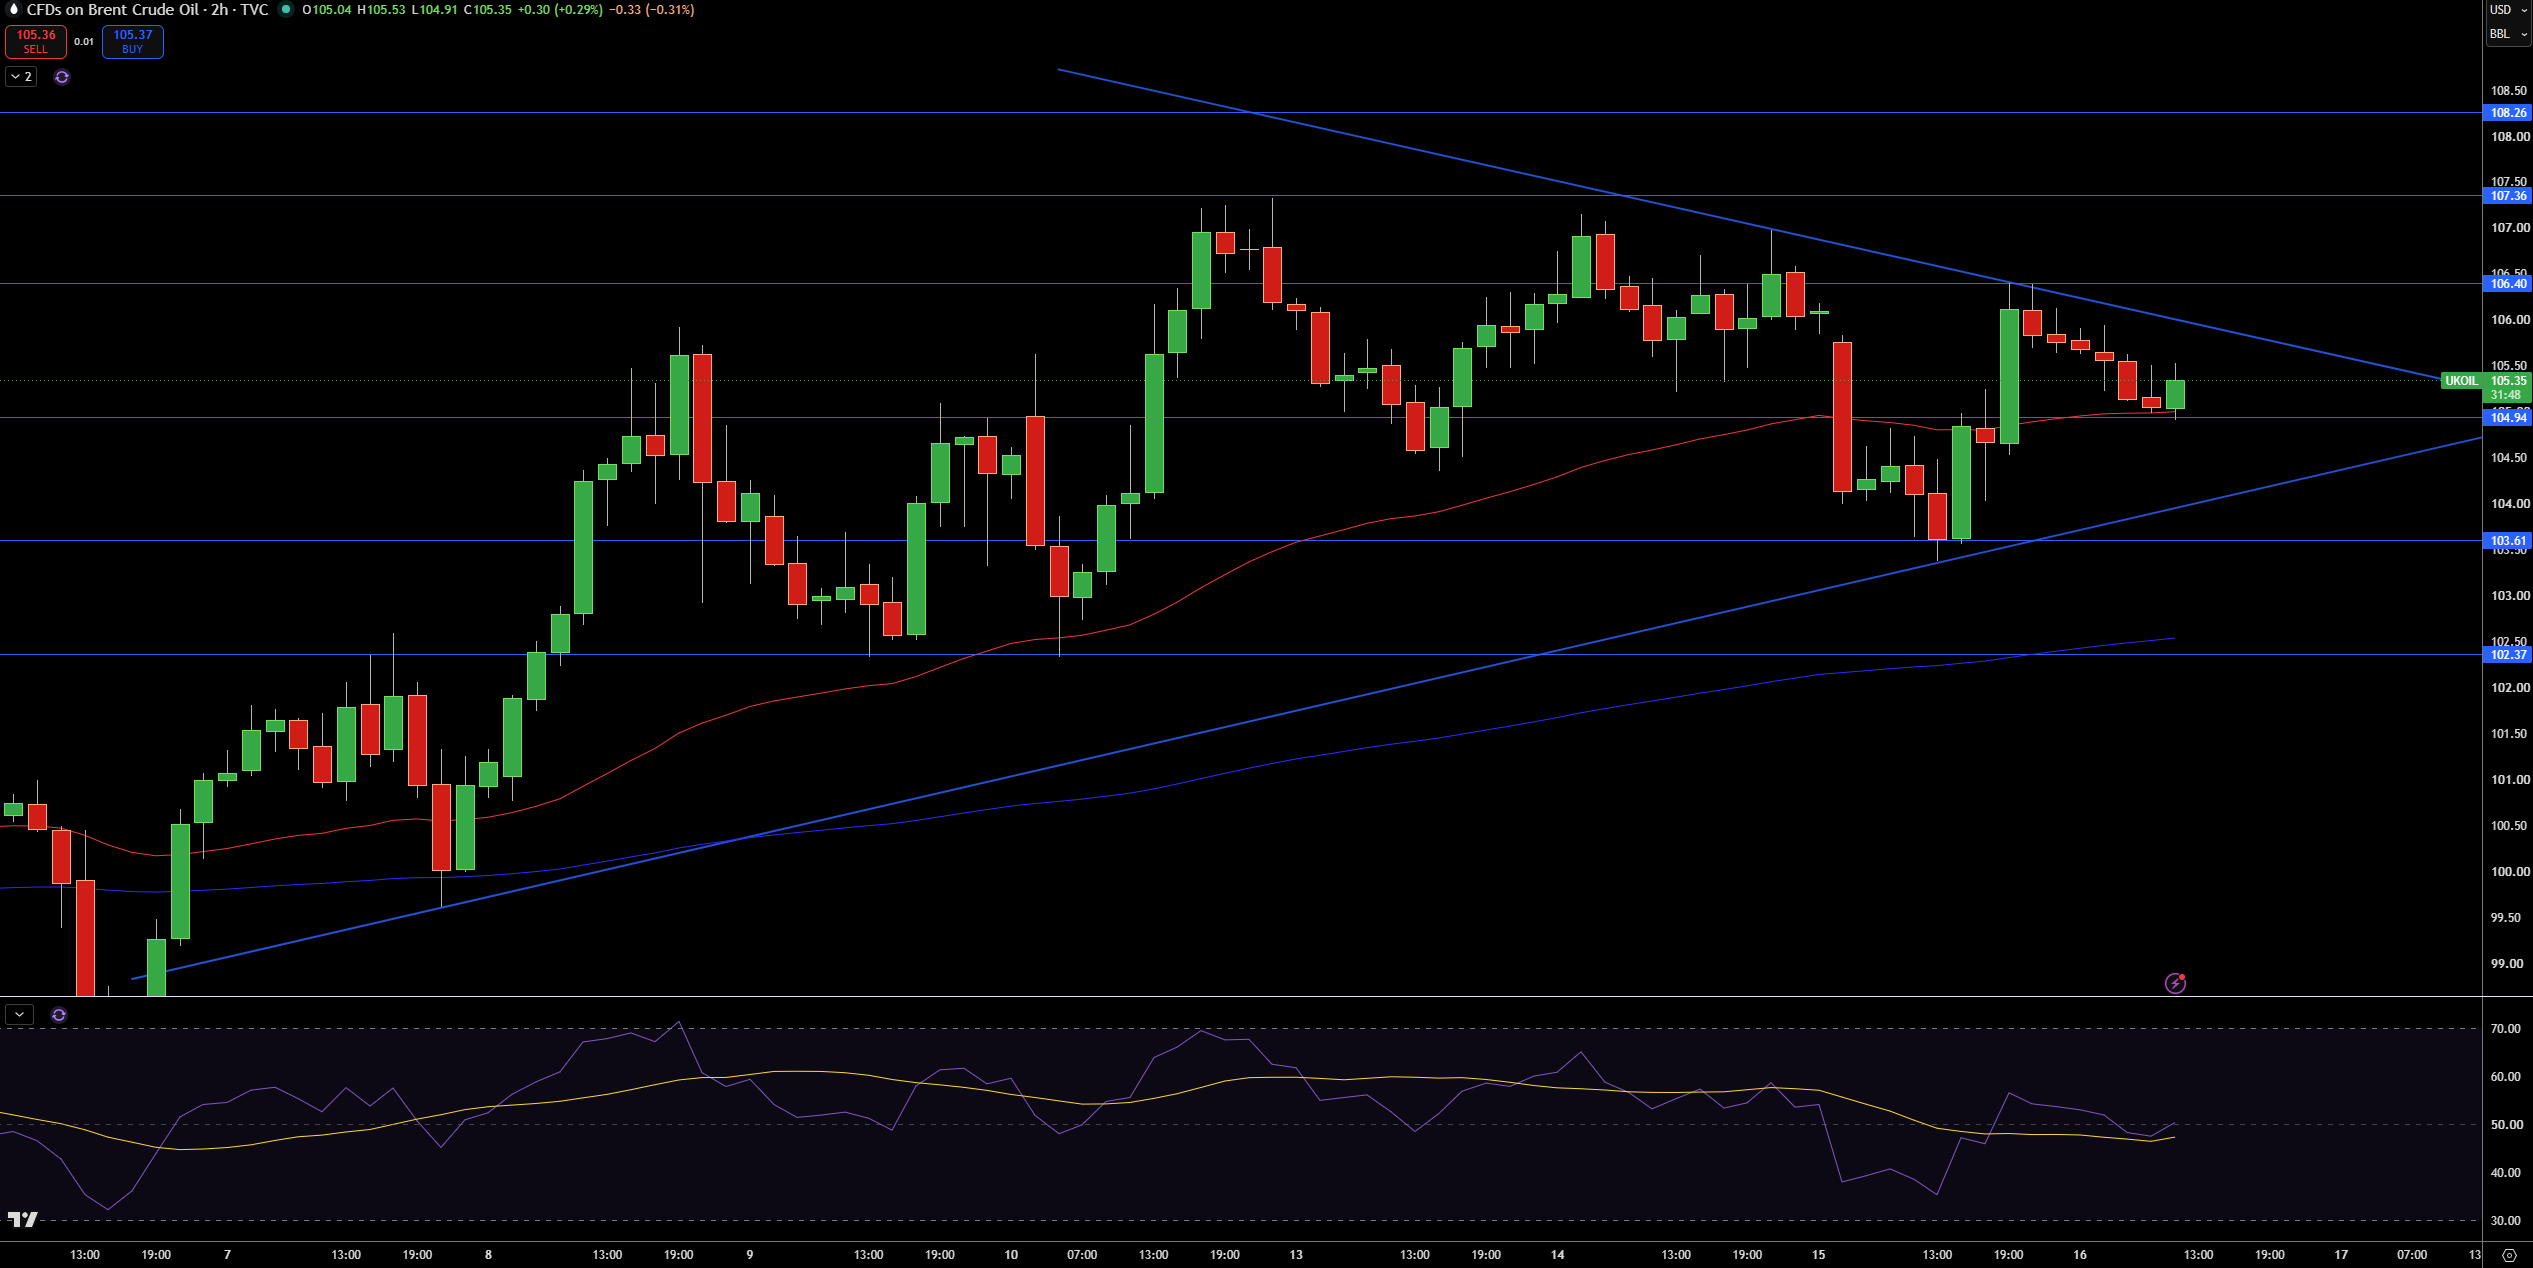
Task: Click the date label 16 on time axis
Action: pos(2080,1255)
